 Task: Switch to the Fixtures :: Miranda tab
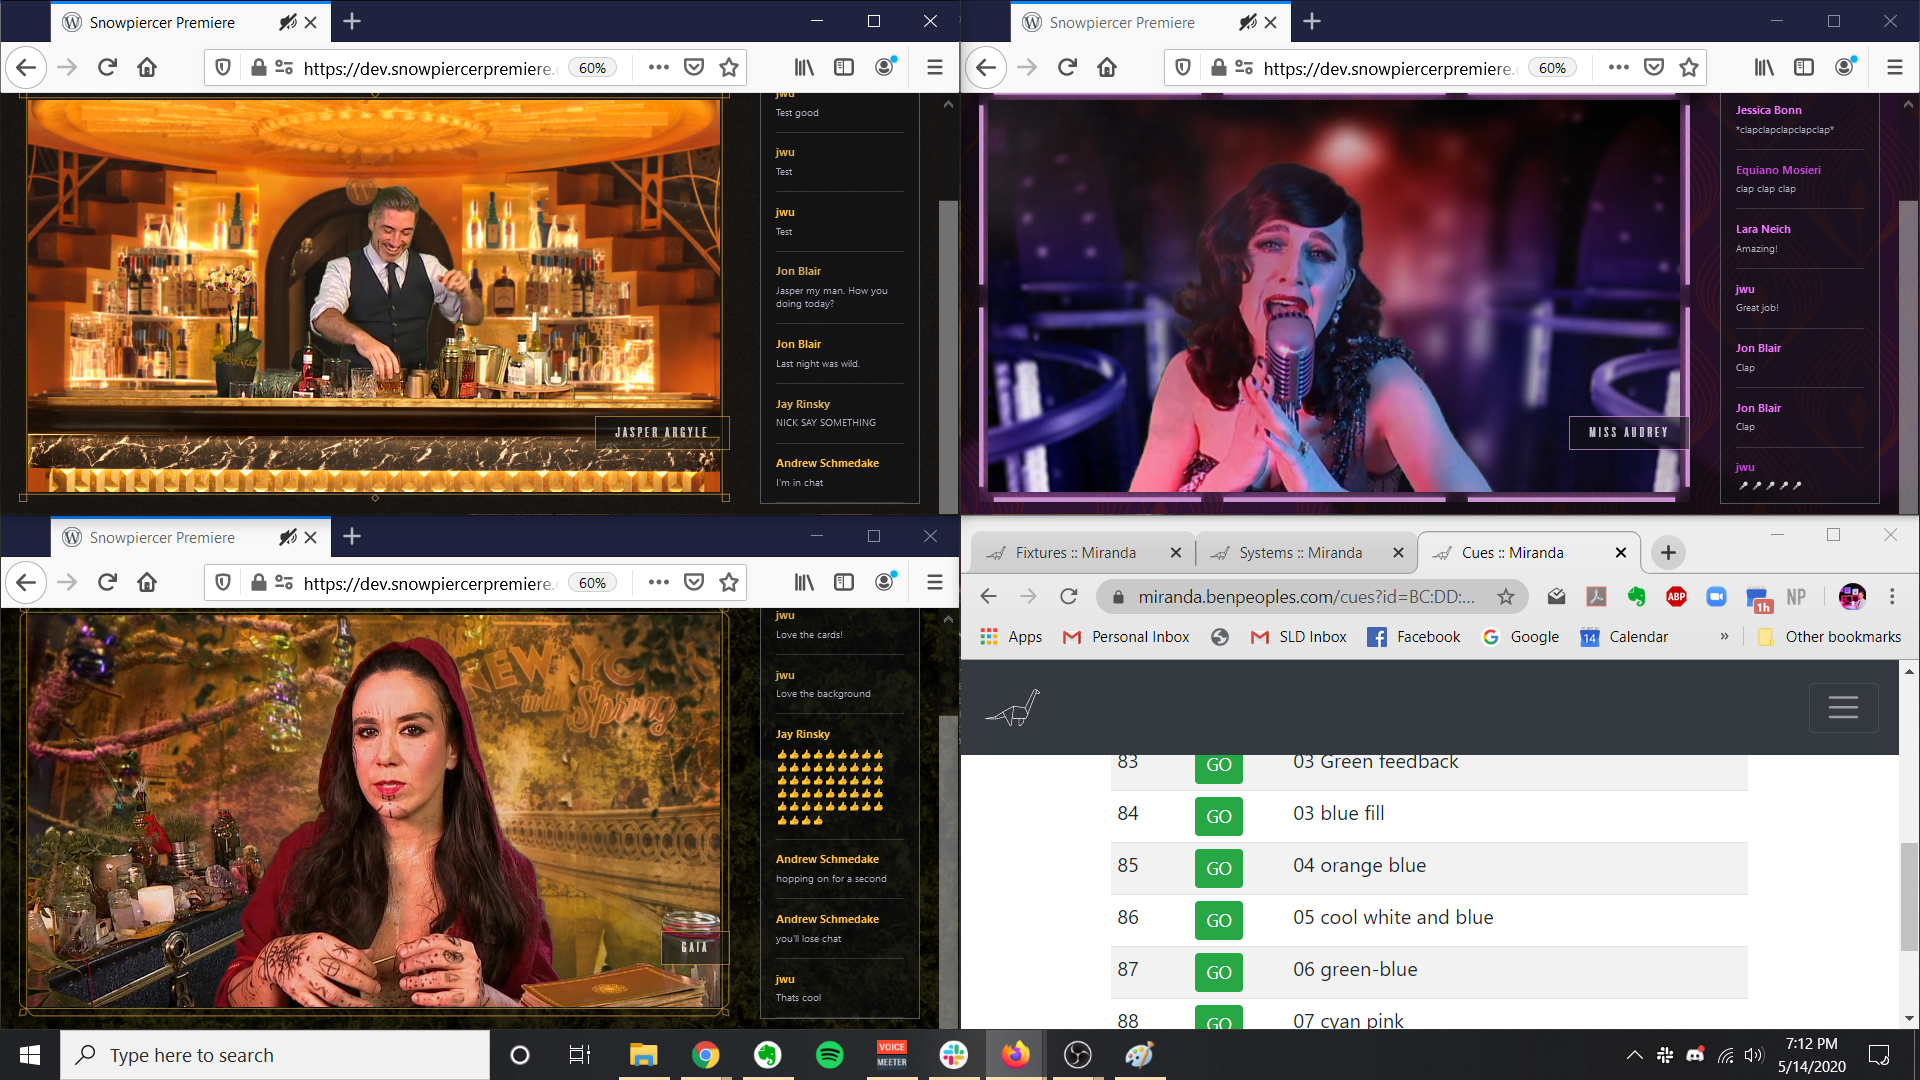click(1075, 553)
